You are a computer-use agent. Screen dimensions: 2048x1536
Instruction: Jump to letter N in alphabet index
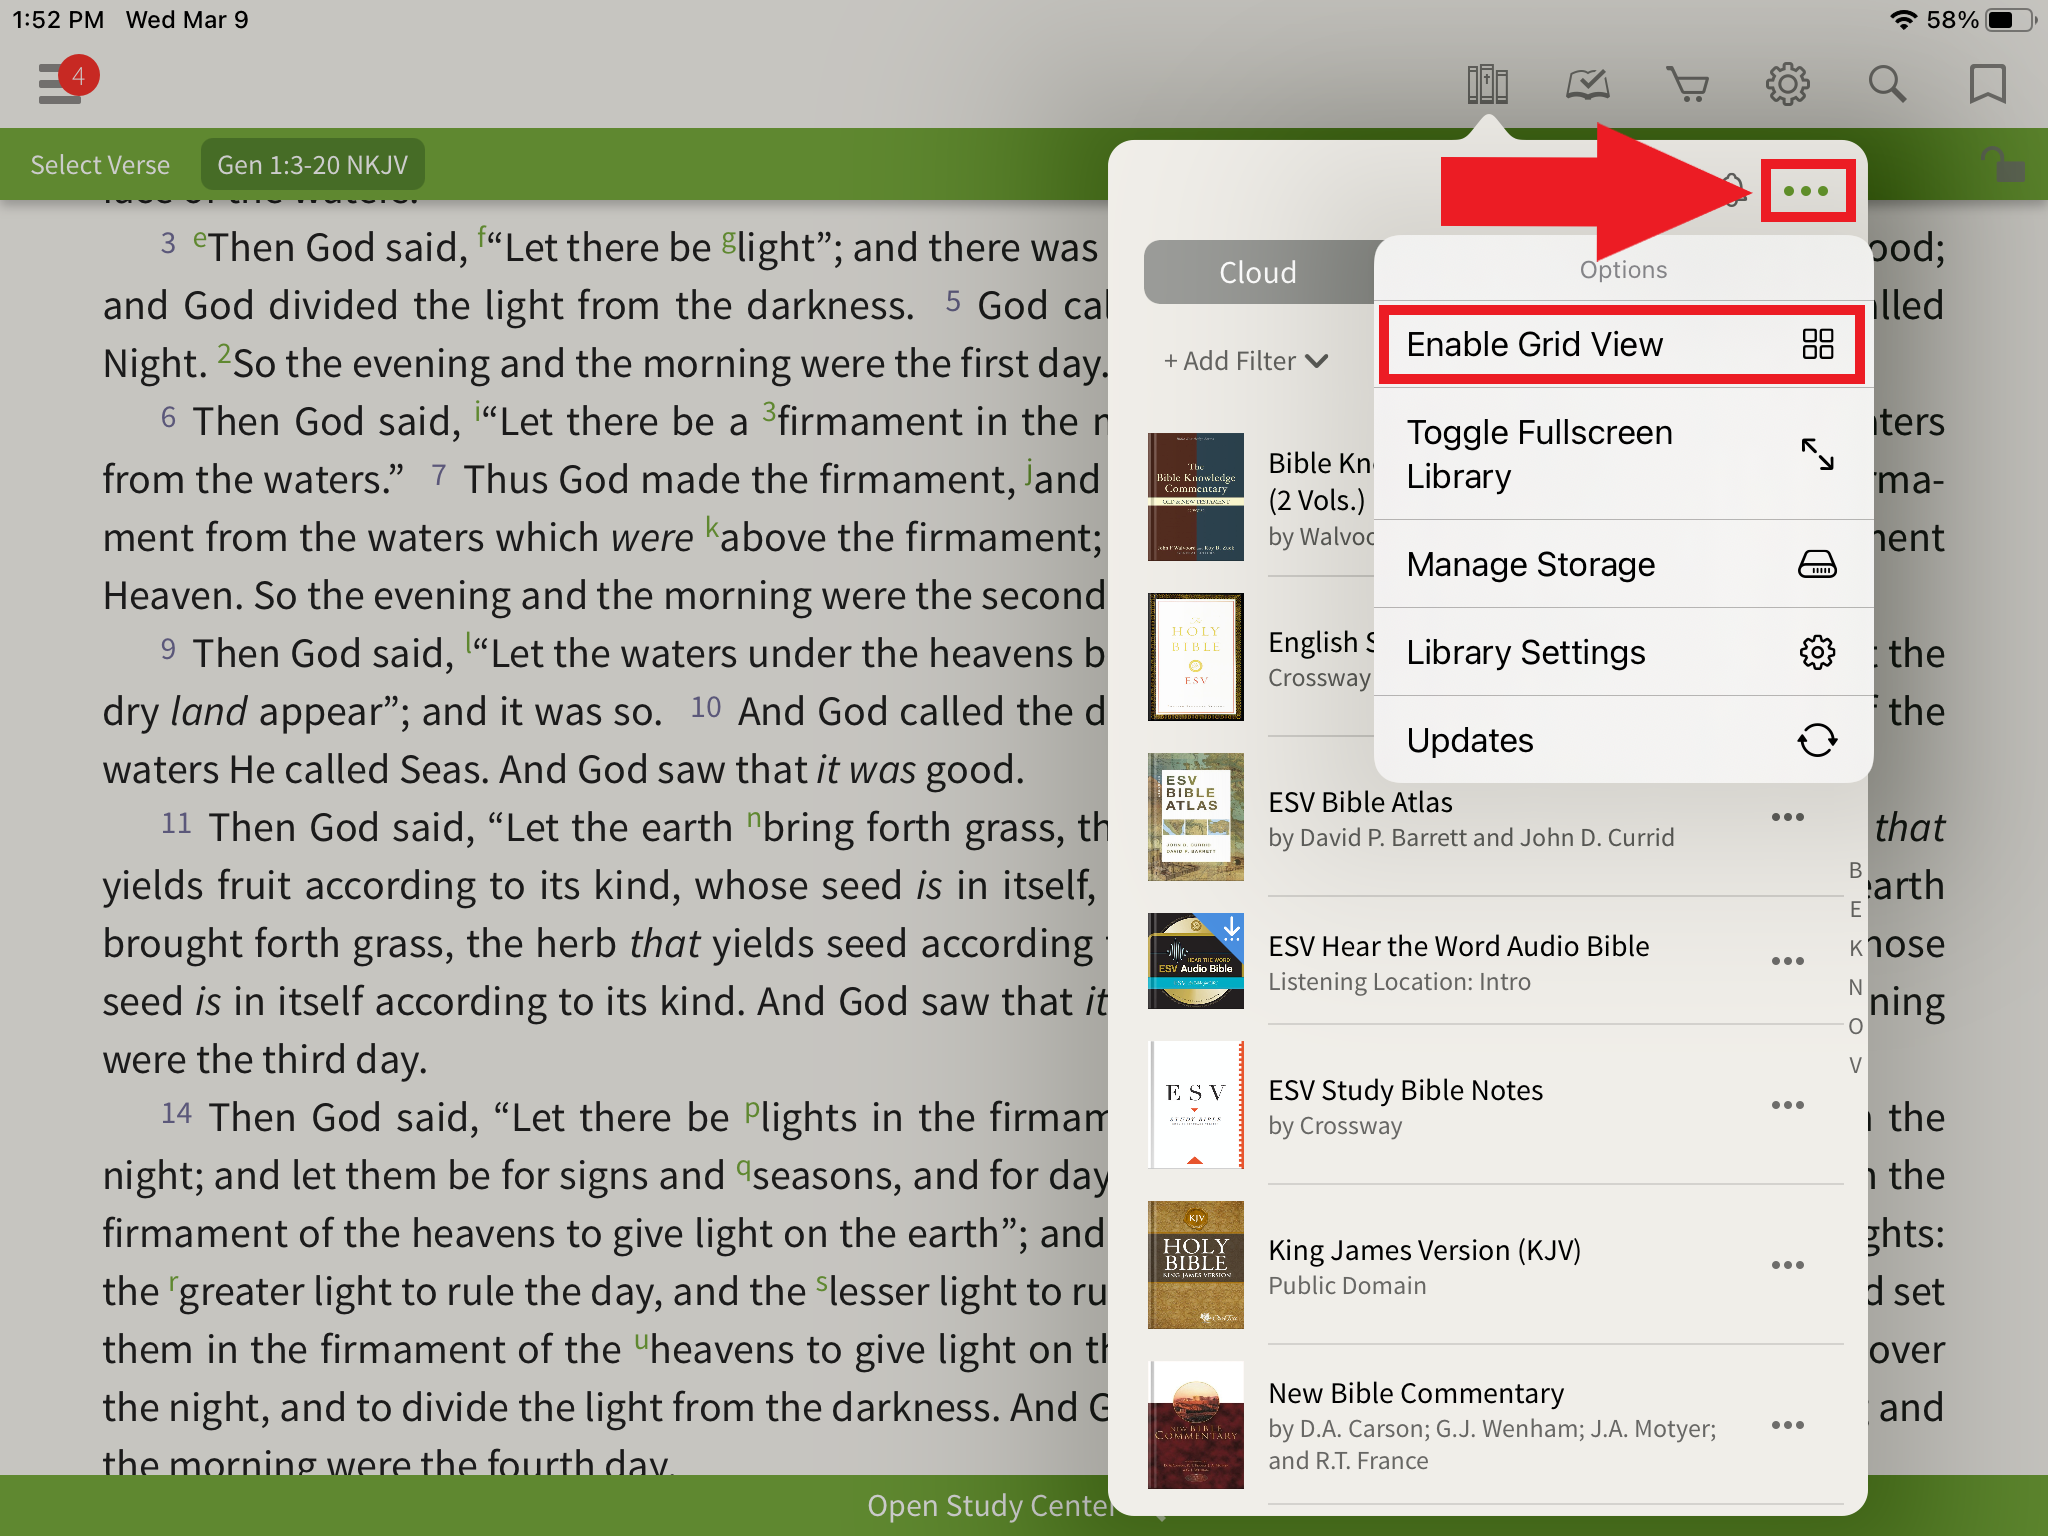coord(1855,987)
